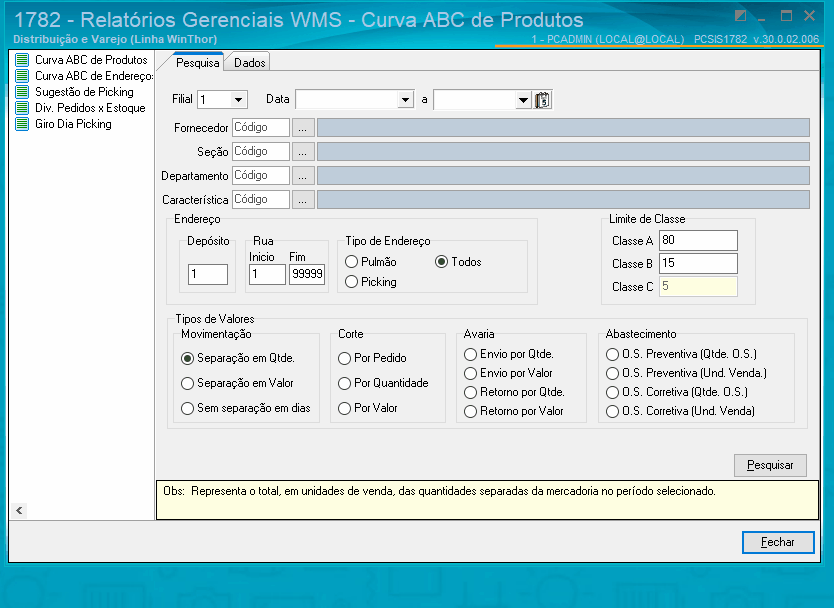The image size is (834, 608).
Task: Open the Fornecedor lookup ellipsis button
Action: (303, 128)
